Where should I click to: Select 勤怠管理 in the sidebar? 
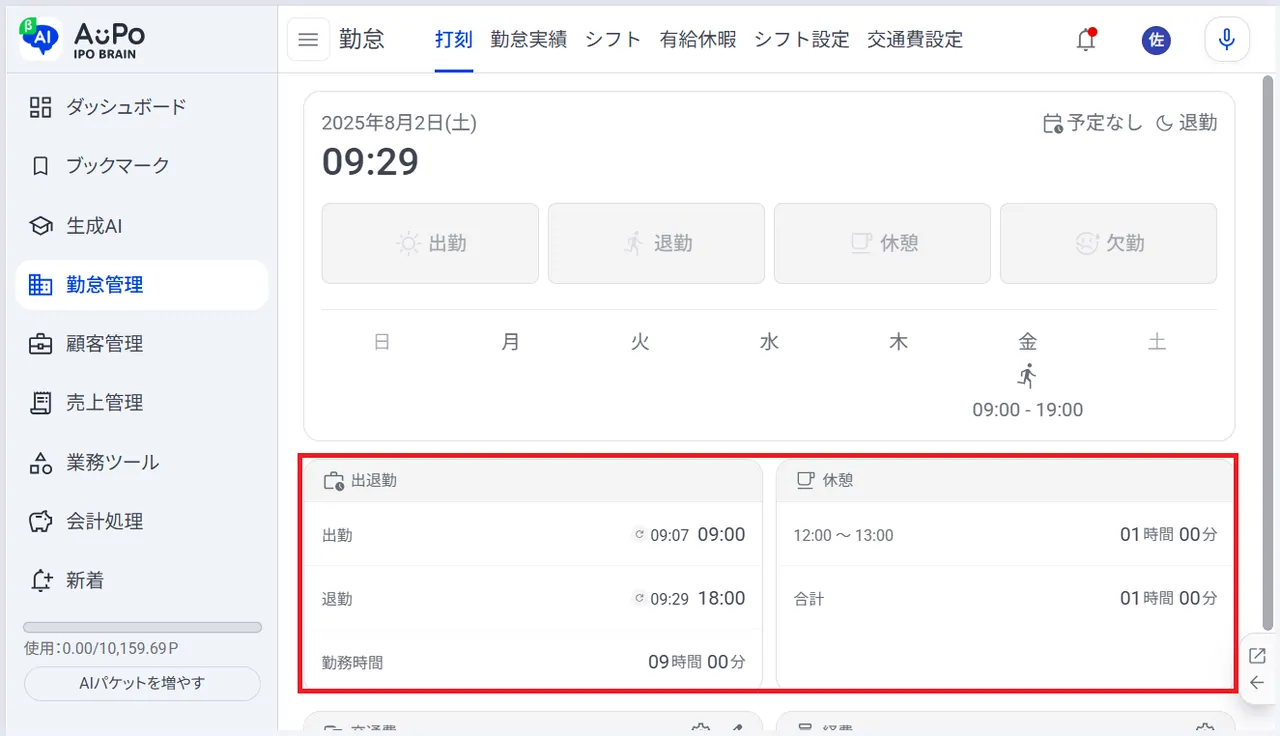click(x=142, y=285)
